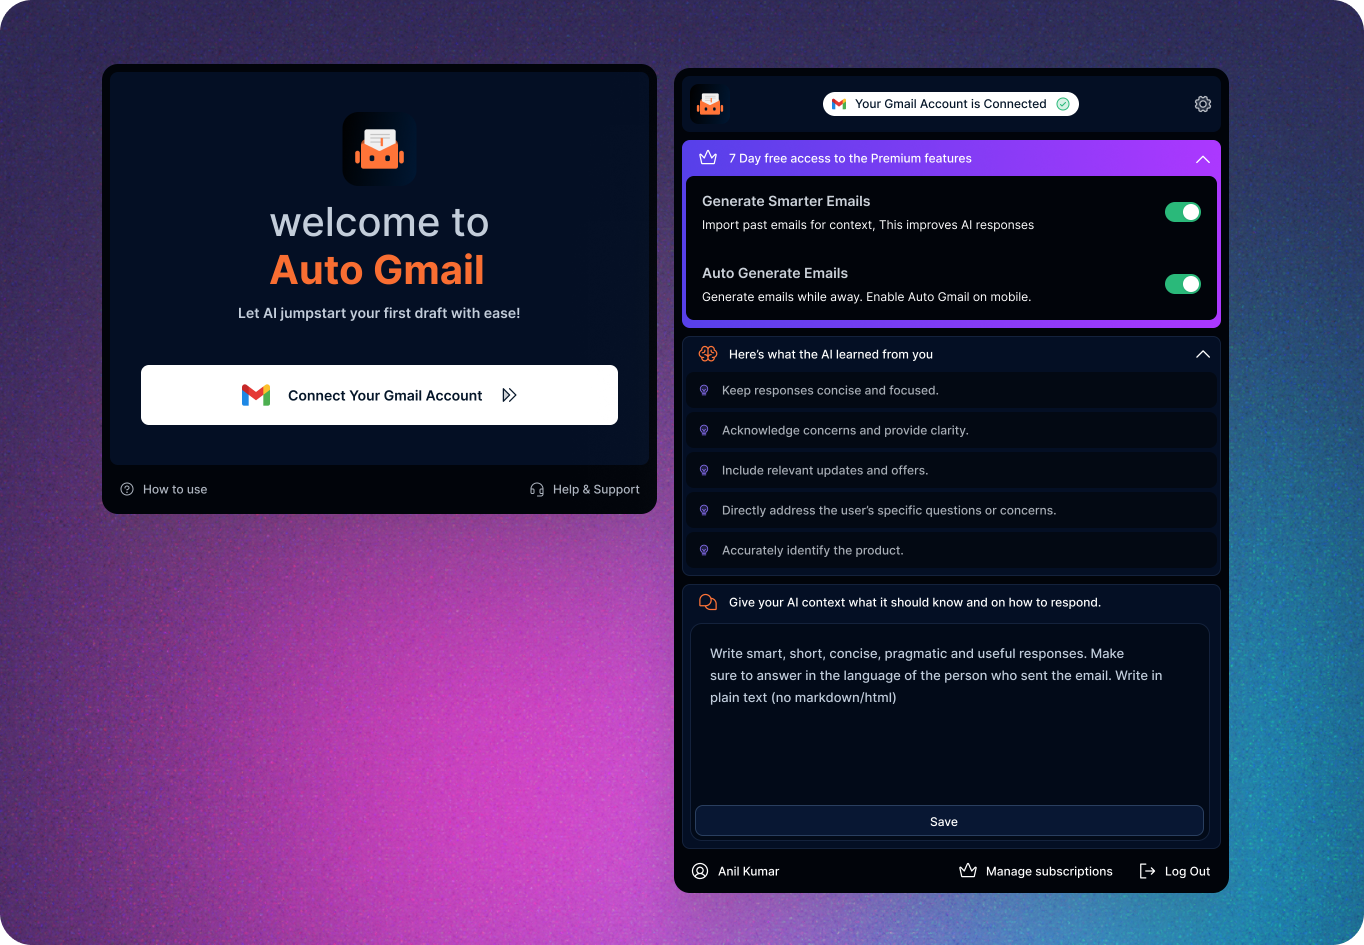The image size is (1364, 945).
Task: Click the lightbulb icon beside concise responses tip
Action: point(705,390)
